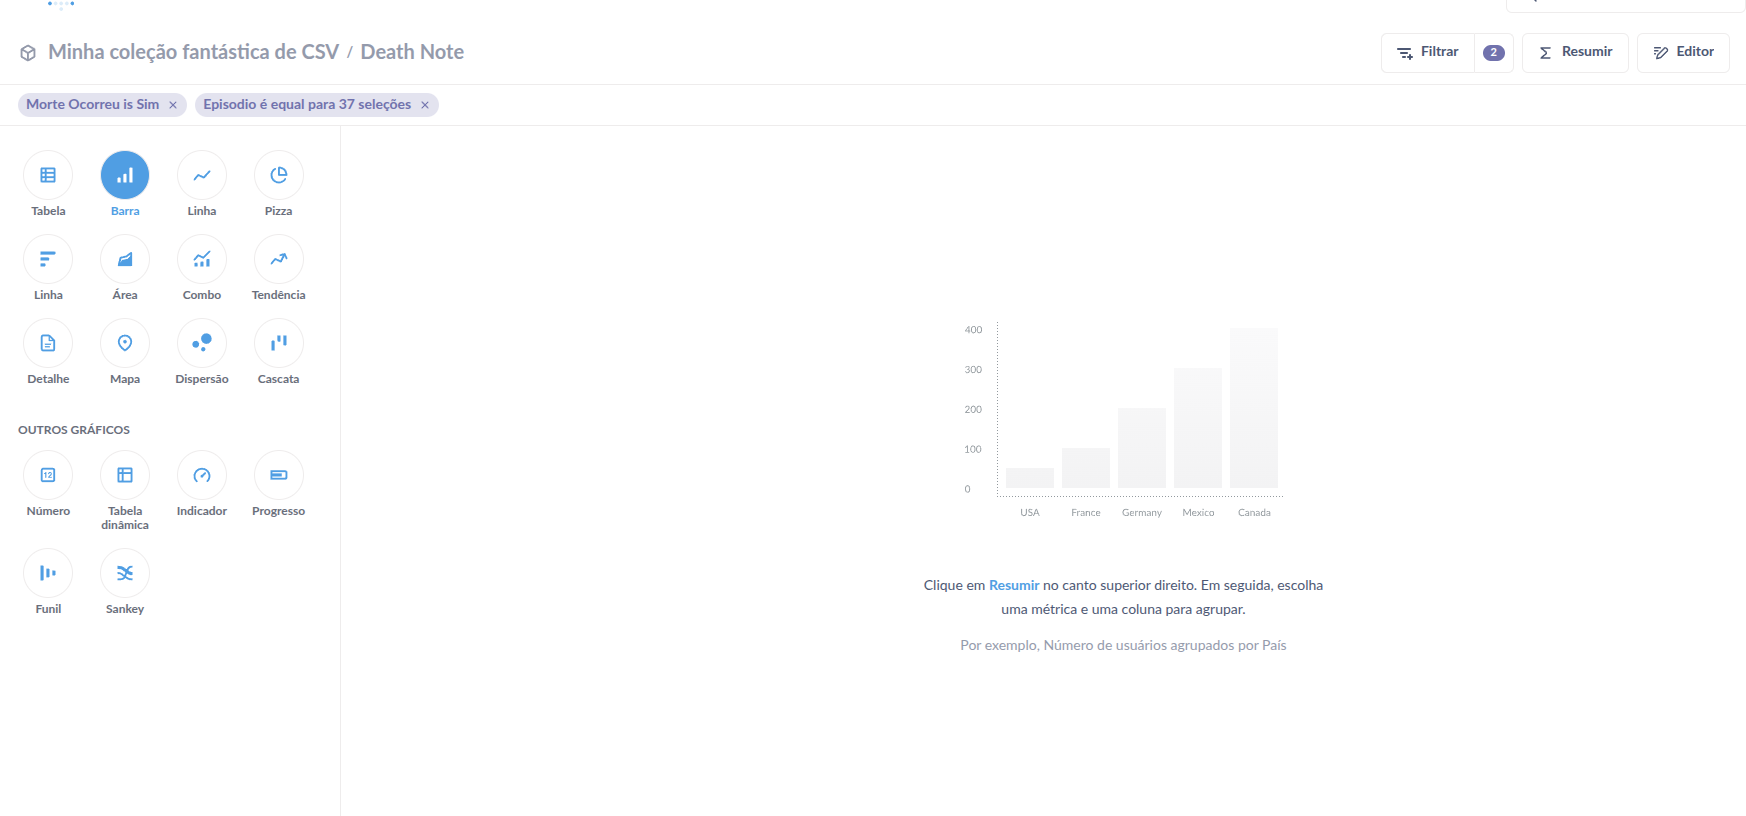Pick the Cascata waterfall chart

(x=278, y=344)
